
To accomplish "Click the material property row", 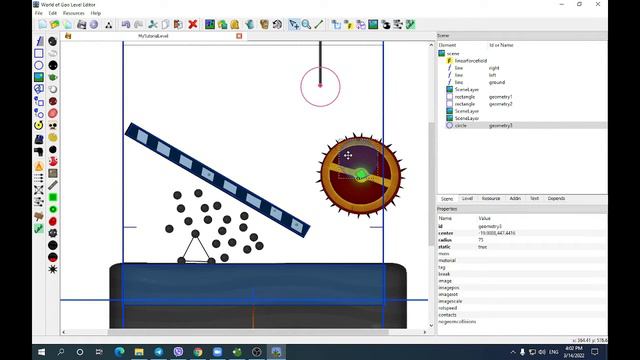I will [522, 260].
